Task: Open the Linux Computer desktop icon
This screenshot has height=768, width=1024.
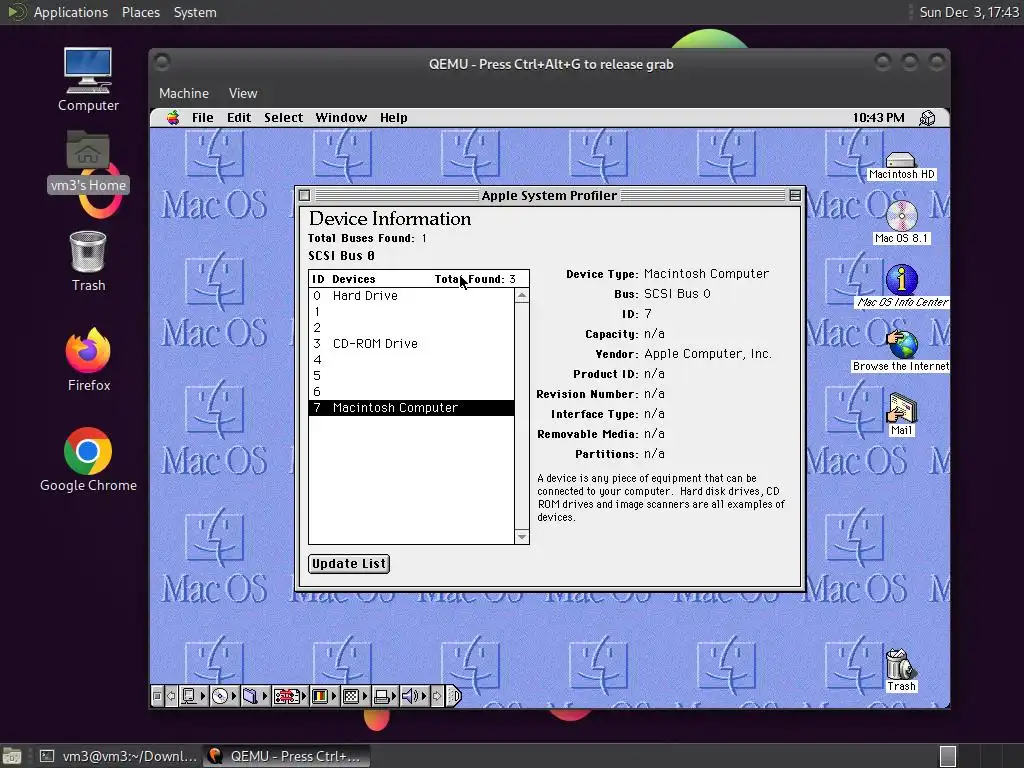Action: (x=88, y=80)
